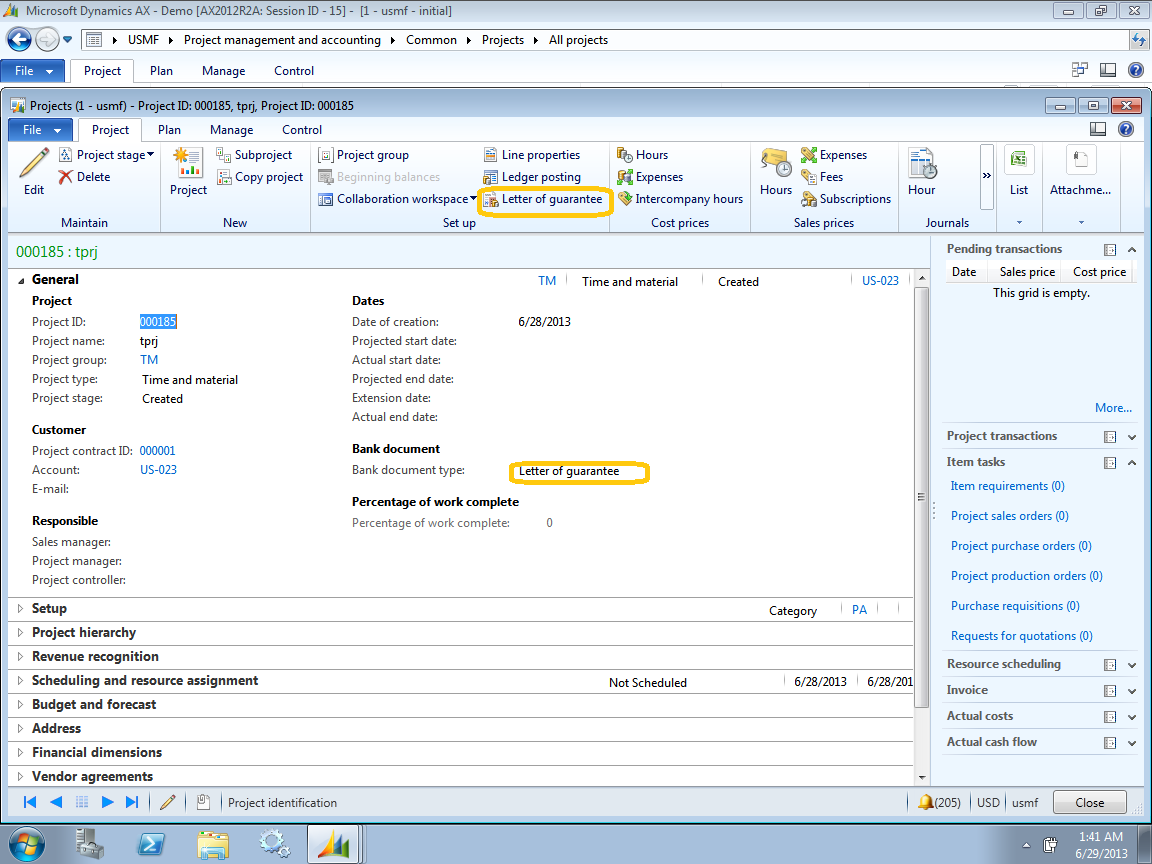Click More link in Pending transactions
The width and height of the screenshot is (1152, 864).
tap(1113, 408)
